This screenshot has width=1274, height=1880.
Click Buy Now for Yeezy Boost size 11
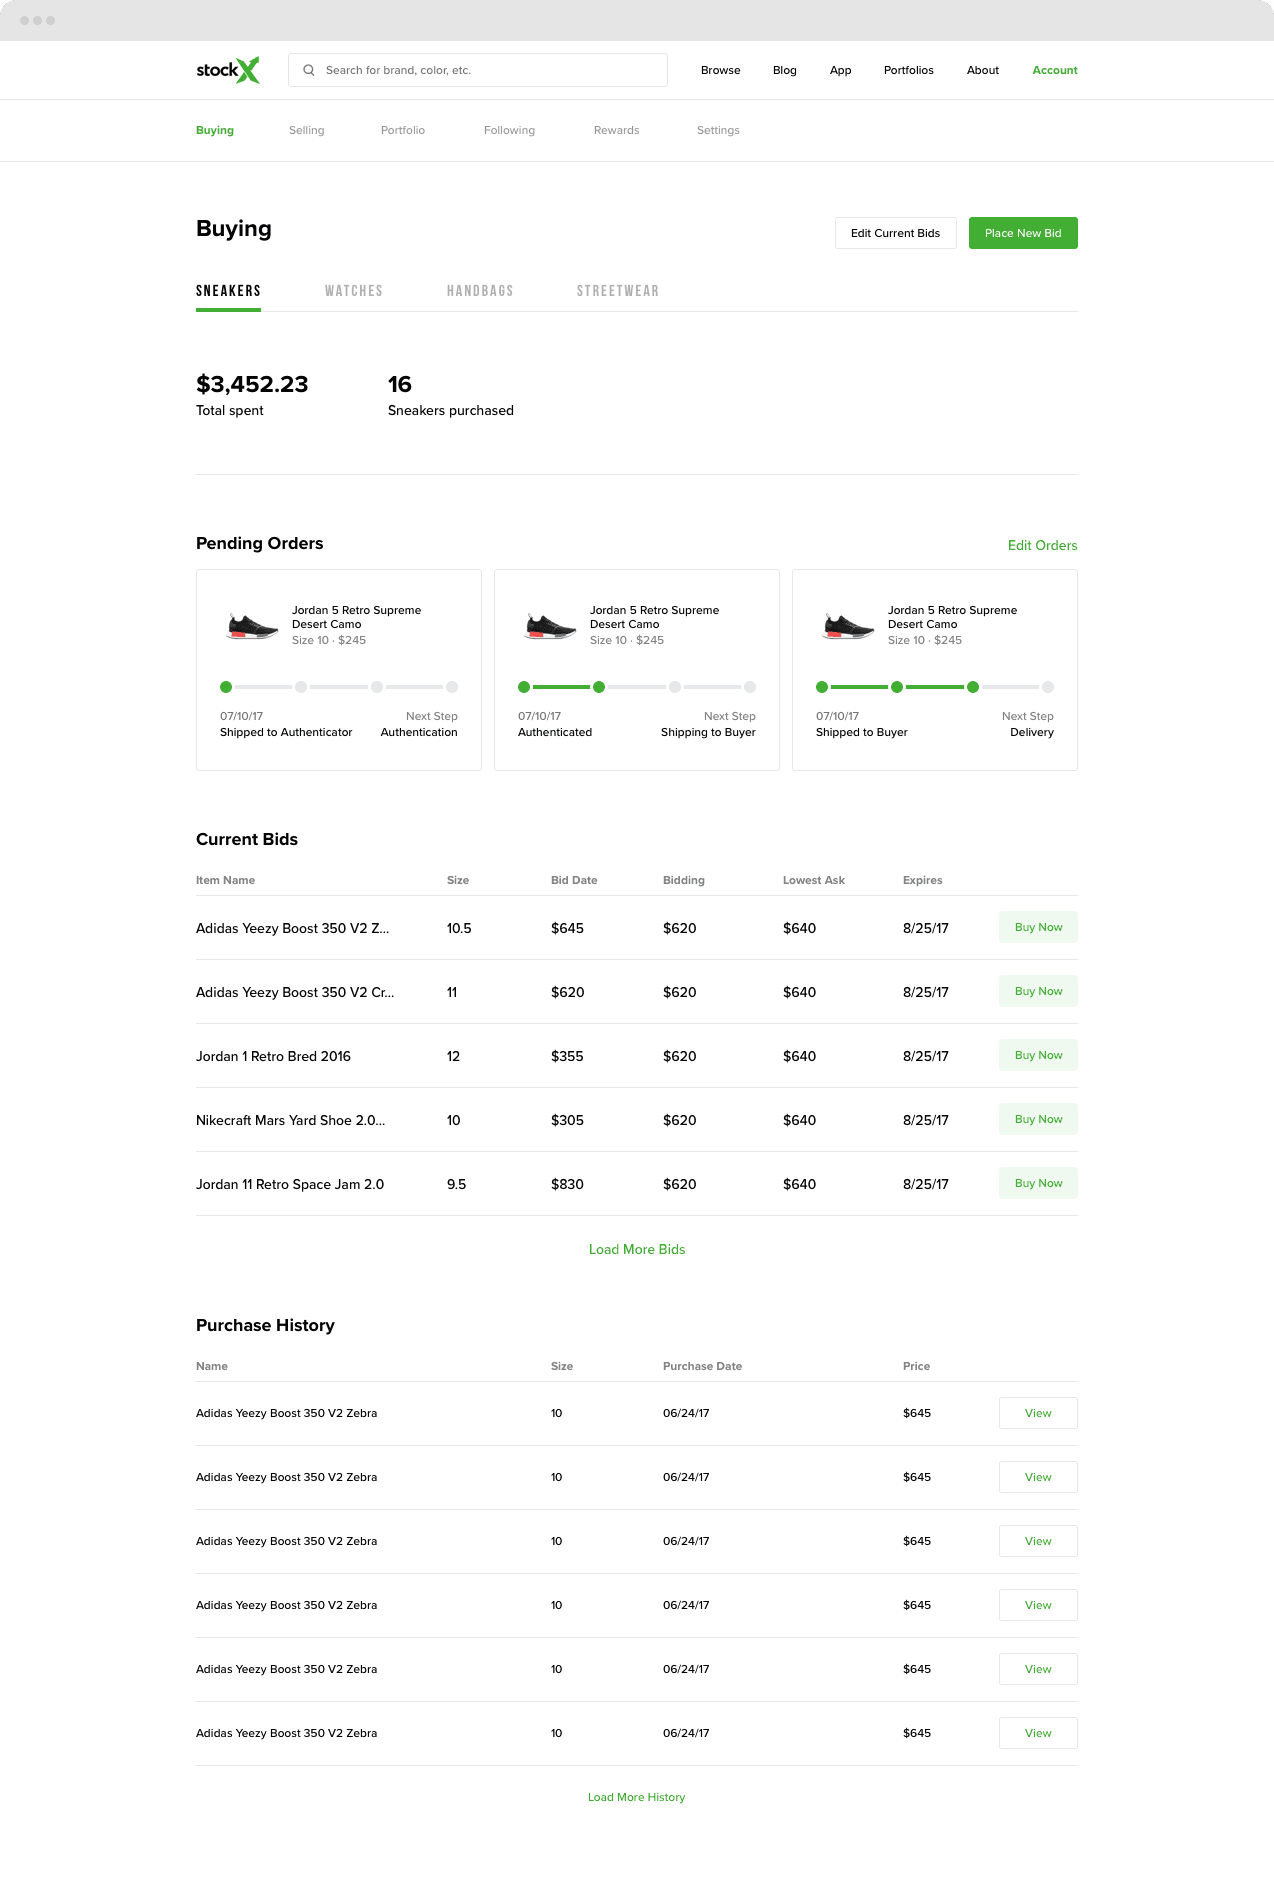tap(1038, 991)
